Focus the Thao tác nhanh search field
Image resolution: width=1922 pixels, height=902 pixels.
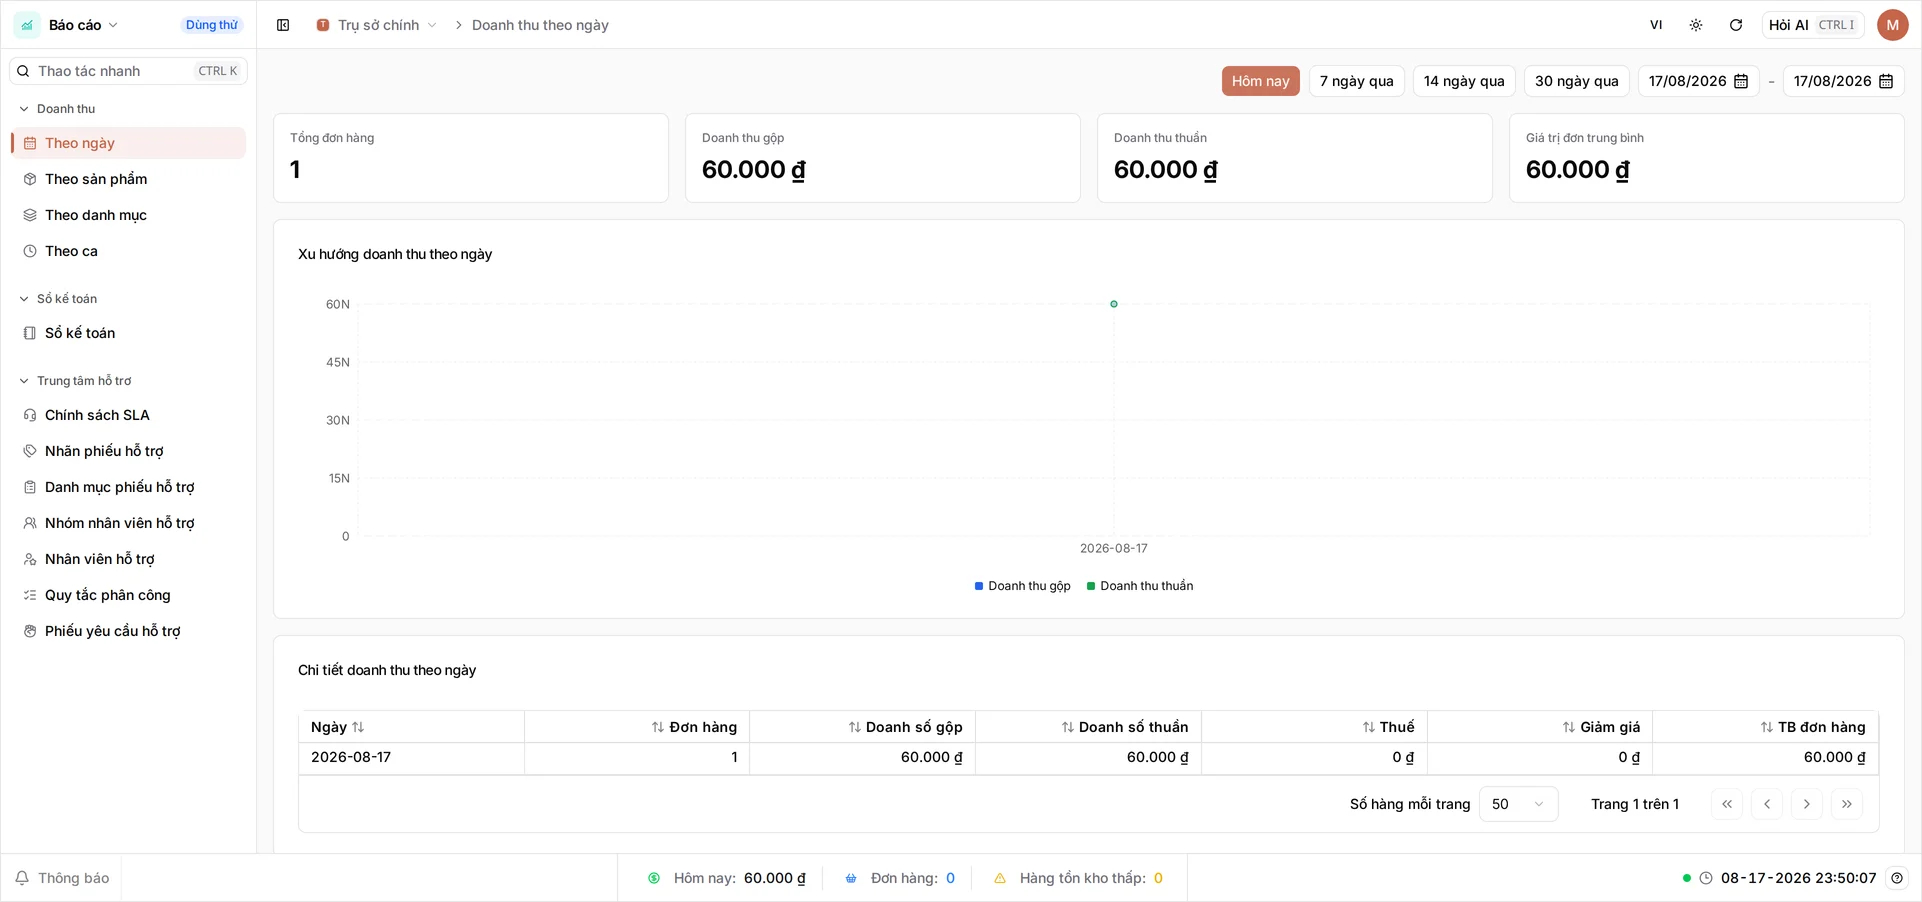click(x=128, y=71)
